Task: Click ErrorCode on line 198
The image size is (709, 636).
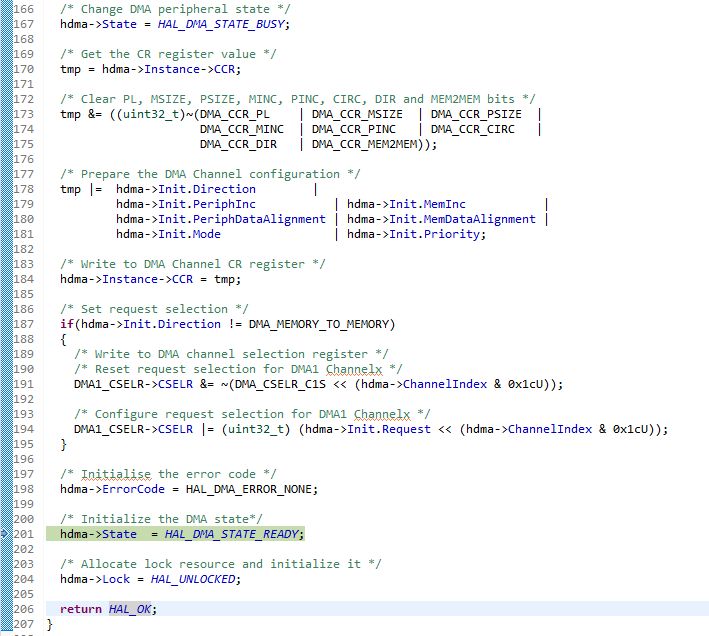Action: click(133, 489)
